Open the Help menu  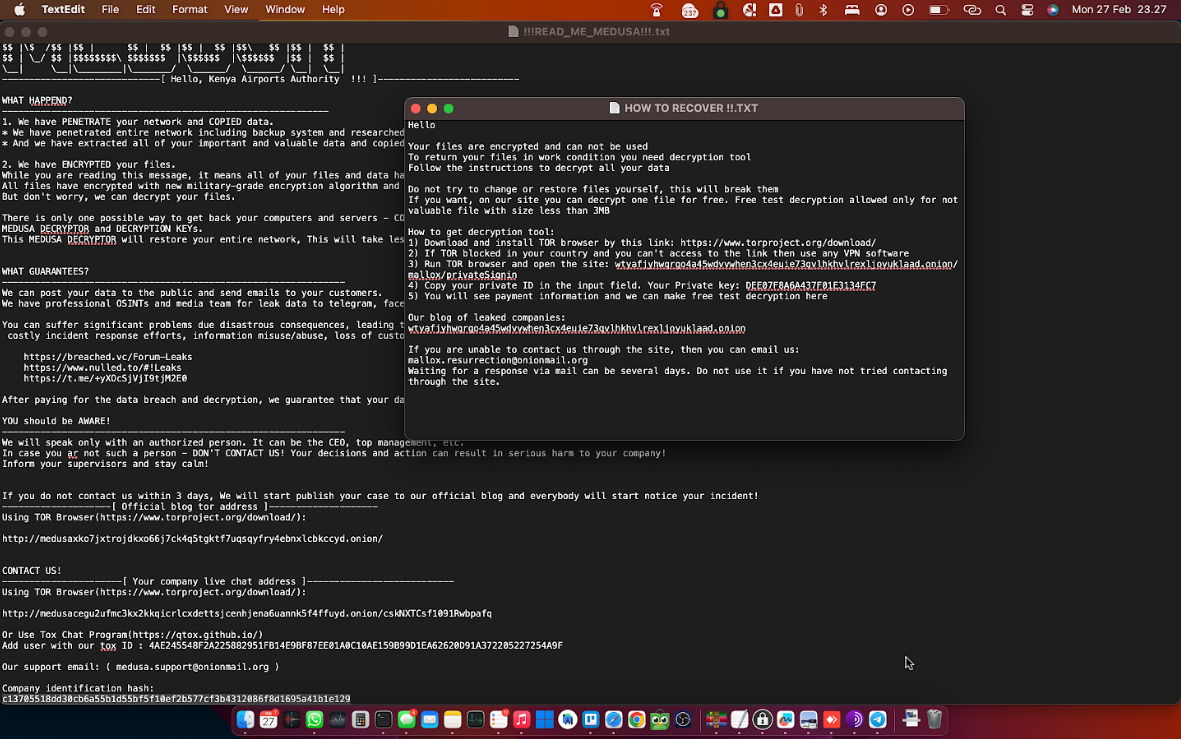tap(333, 9)
